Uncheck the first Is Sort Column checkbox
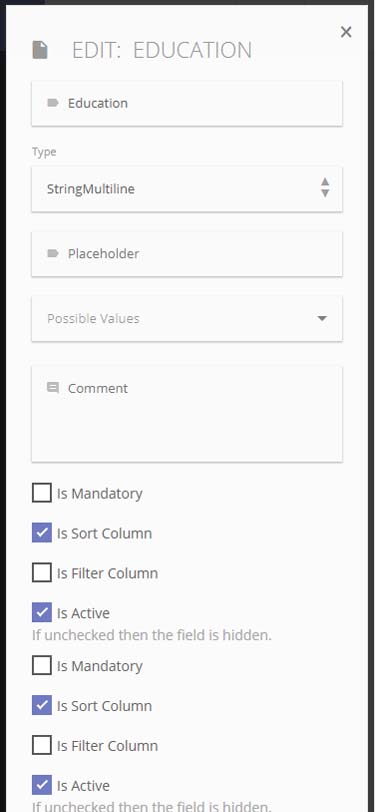This screenshot has width=375, height=812. (x=42, y=533)
